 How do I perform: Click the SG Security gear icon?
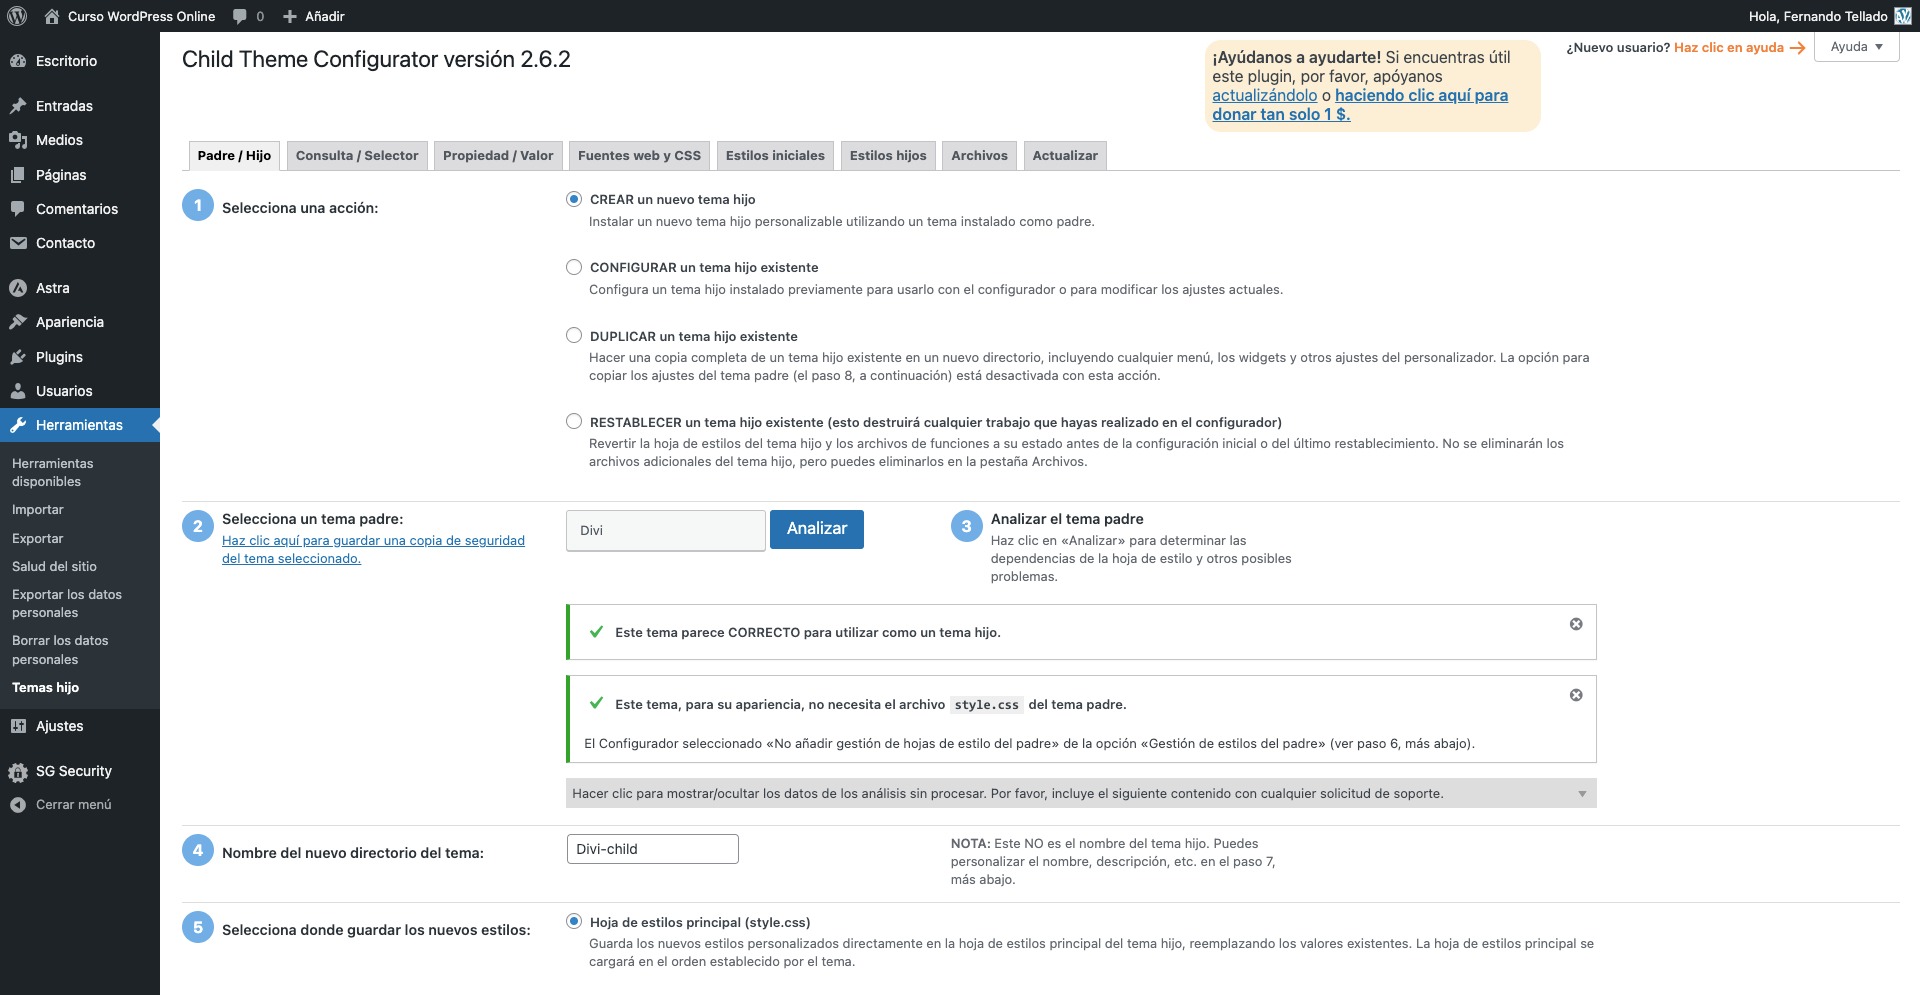pos(18,772)
